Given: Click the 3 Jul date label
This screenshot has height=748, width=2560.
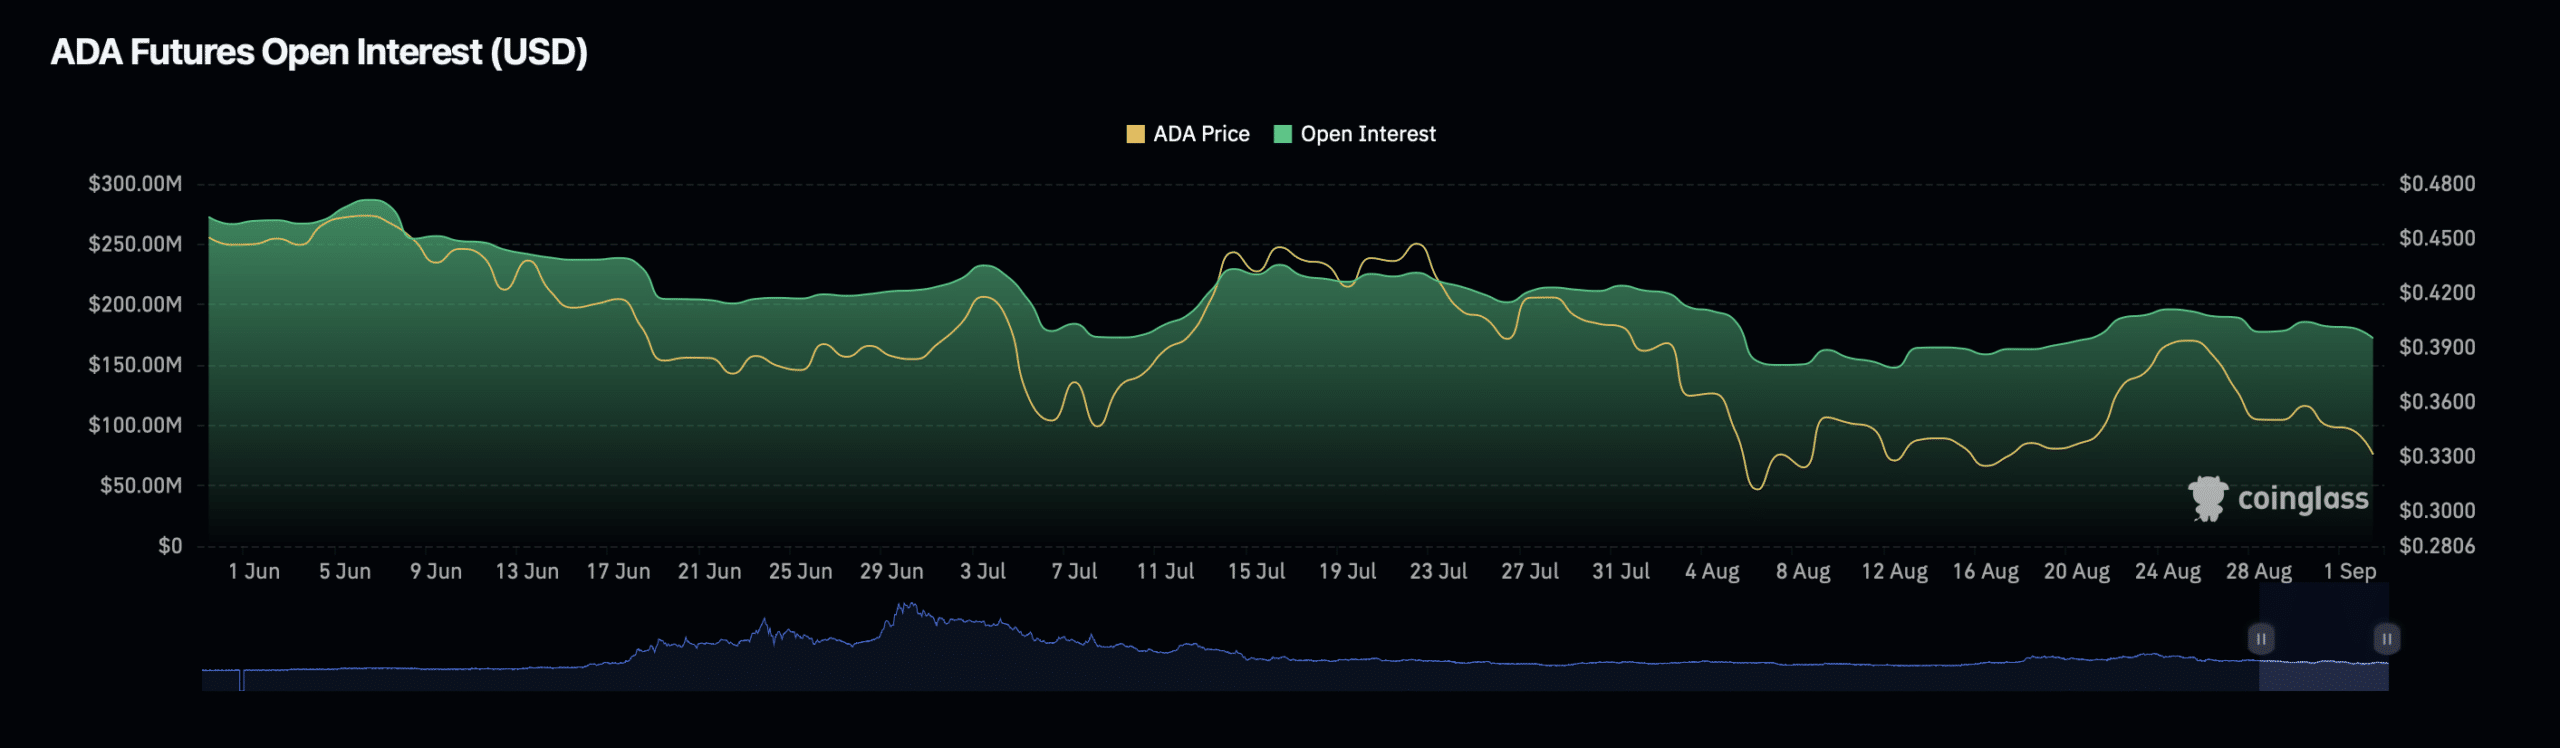Looking at the screenshot, I should 983,571.
